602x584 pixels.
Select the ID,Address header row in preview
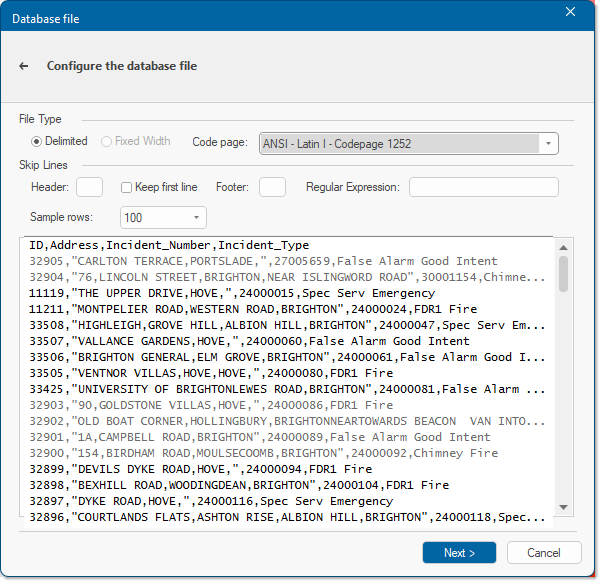(x=288, y=245)
